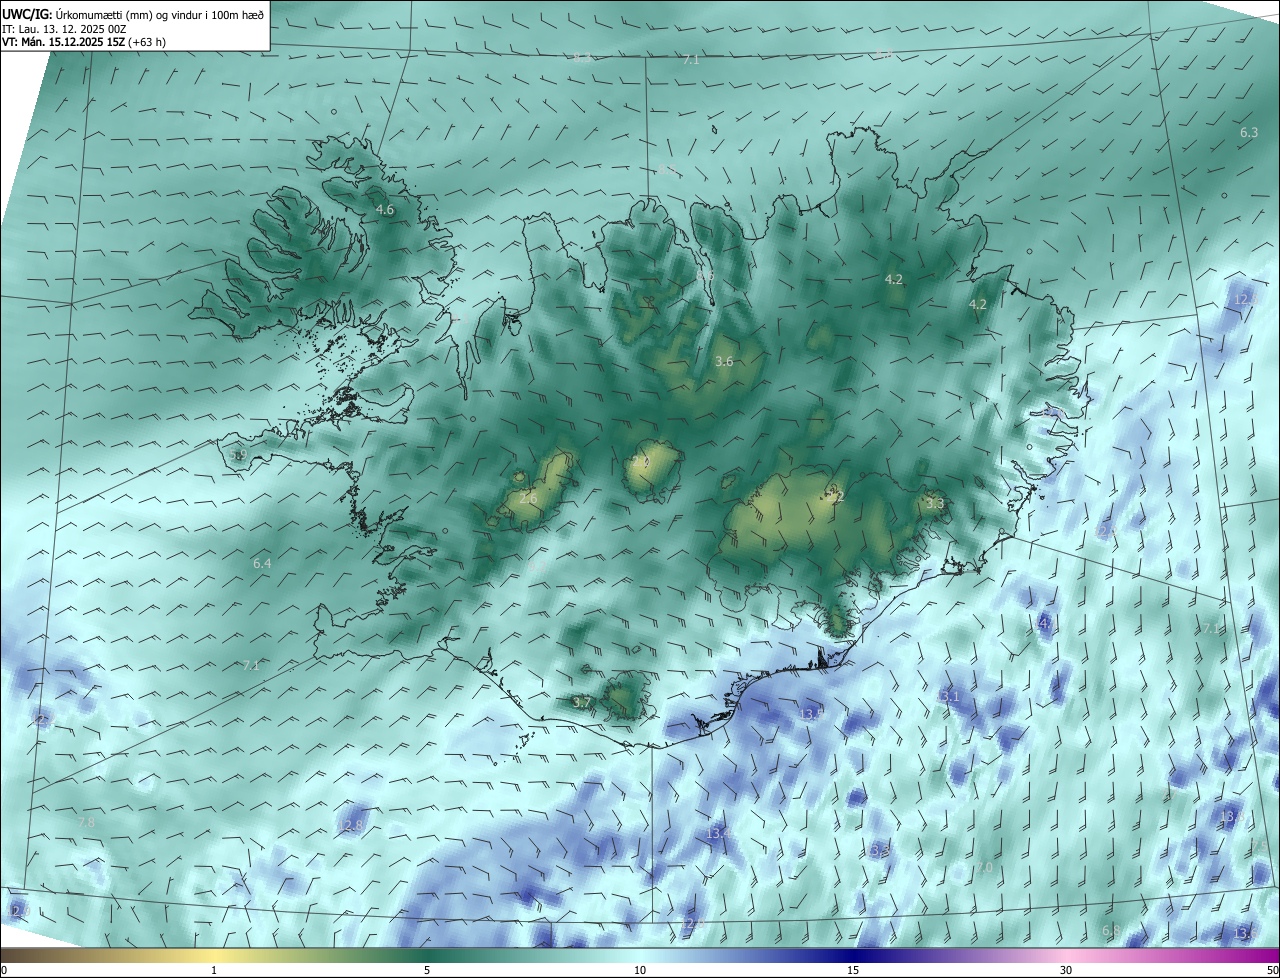1280x978 pixels.
Task: Click the "6.4" value label over the sea
Action: (262, 564)
